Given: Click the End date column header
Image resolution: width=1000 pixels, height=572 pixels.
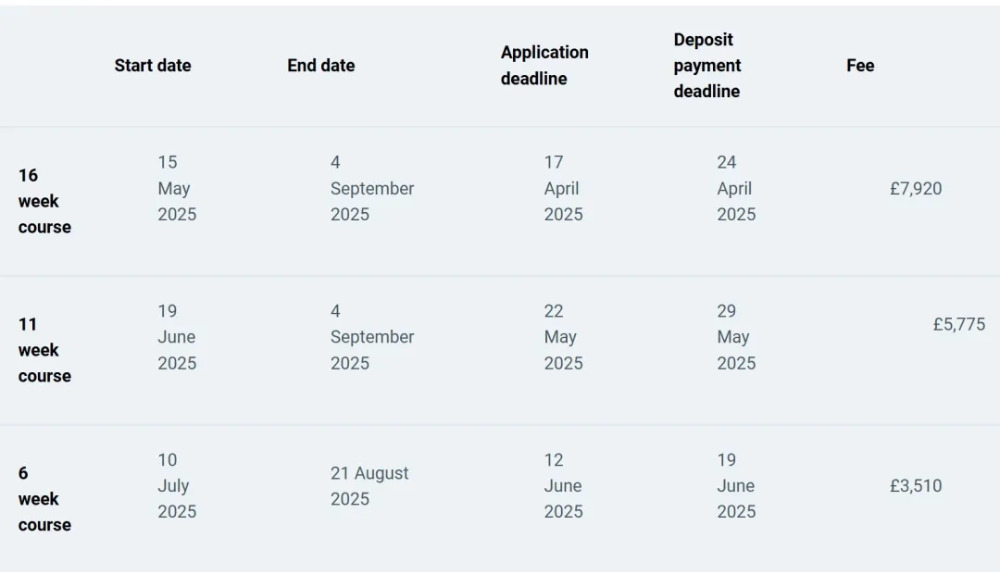Looking at the screenshot, I should pyautogui.click(x=321, y=66).
